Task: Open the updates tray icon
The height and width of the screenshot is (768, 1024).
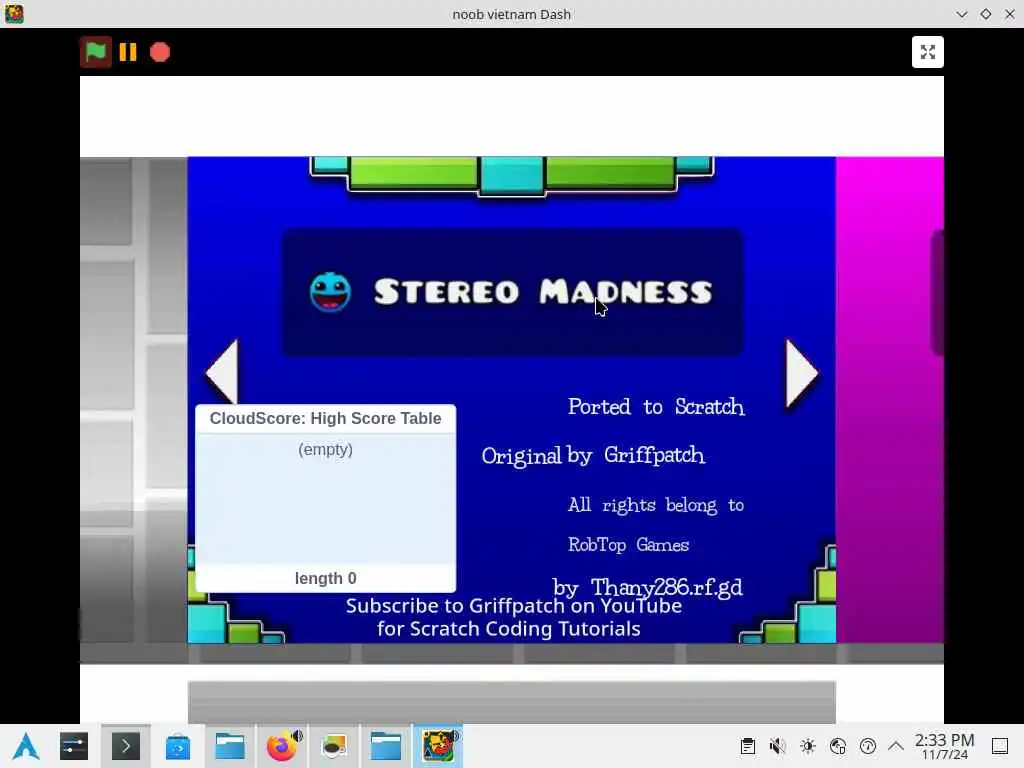Action: [x=867, y=746]
